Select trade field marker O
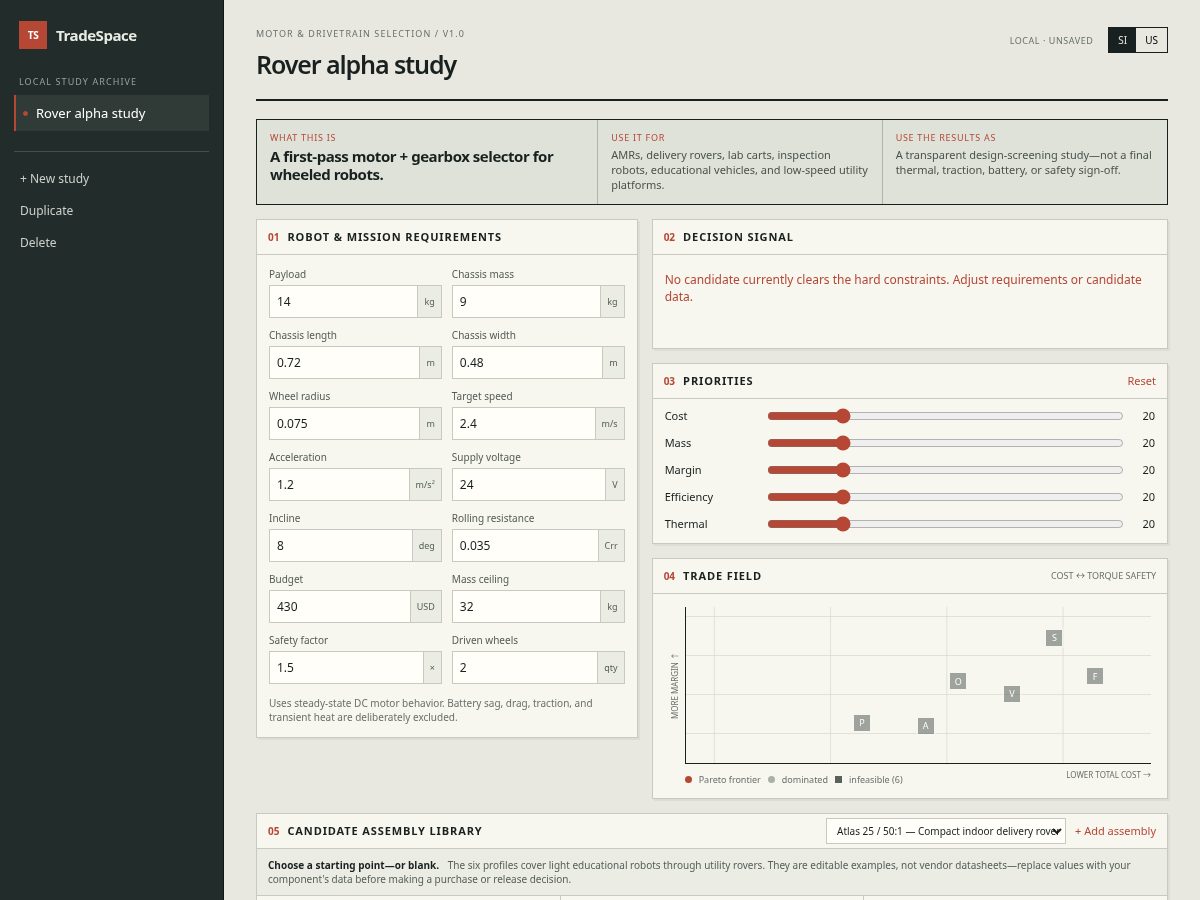Image resolution: width=1200 pixels, height=900 pixels. tap(958, 681)
